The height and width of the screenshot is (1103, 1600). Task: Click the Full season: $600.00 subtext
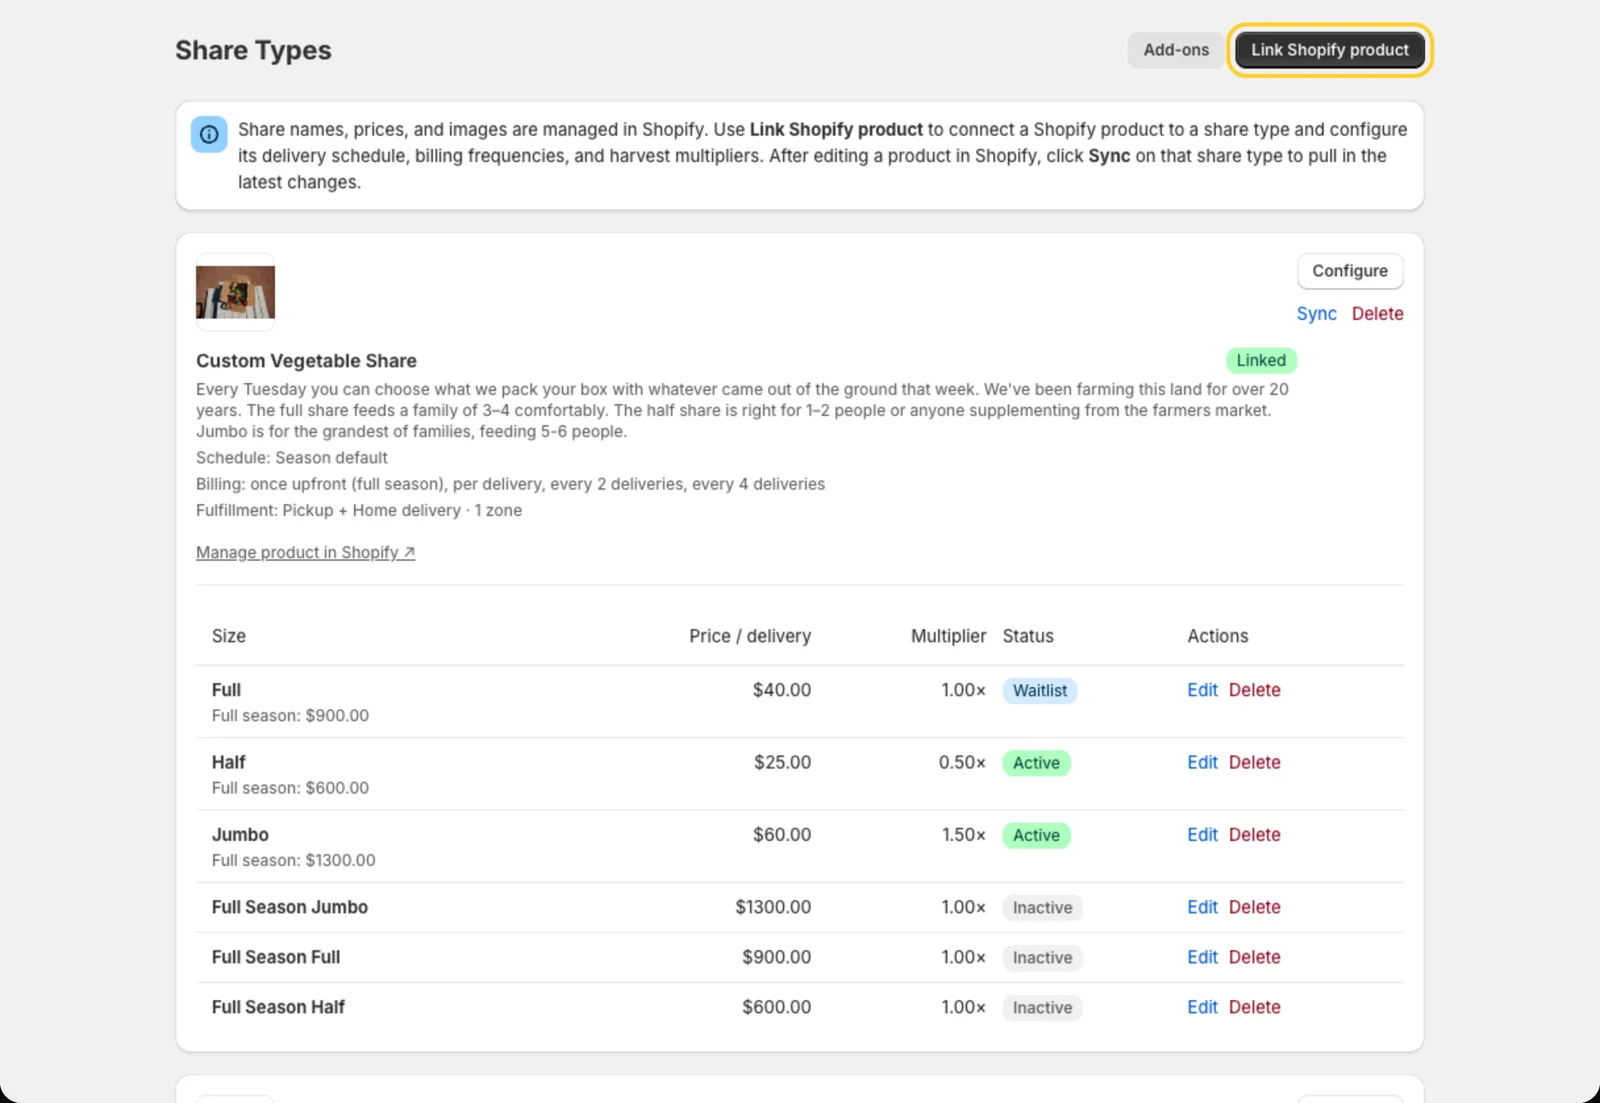(x=290, y=788)
